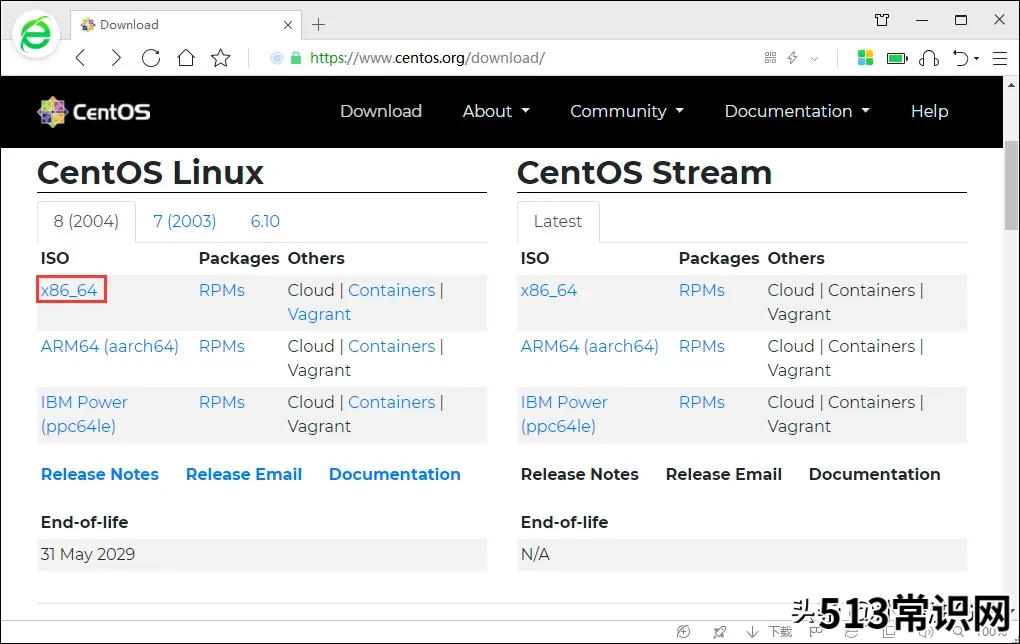Click the rocket accelerator icon in status bar
Screen dimensions: 1020x644
coord(719,632)
